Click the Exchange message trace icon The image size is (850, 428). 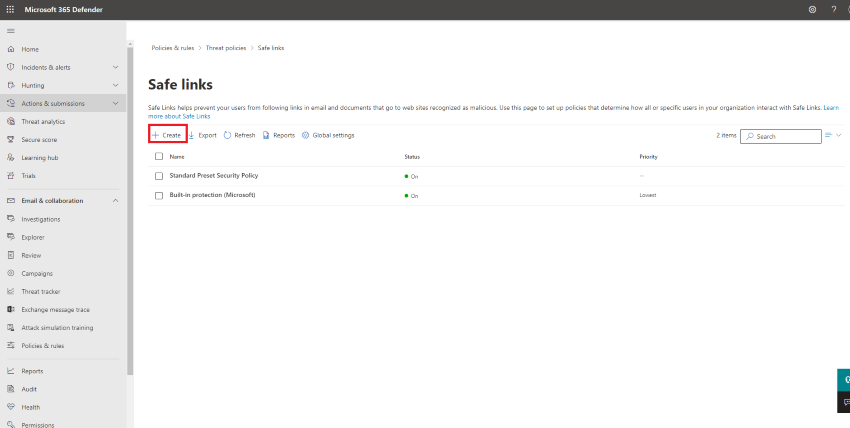[10, 309]
